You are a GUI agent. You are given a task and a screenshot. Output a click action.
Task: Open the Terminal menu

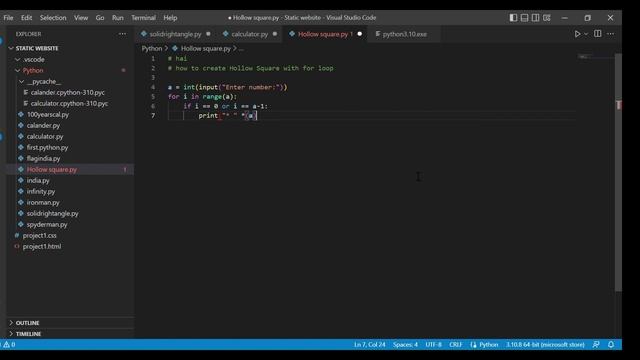[x=143, y=18]
